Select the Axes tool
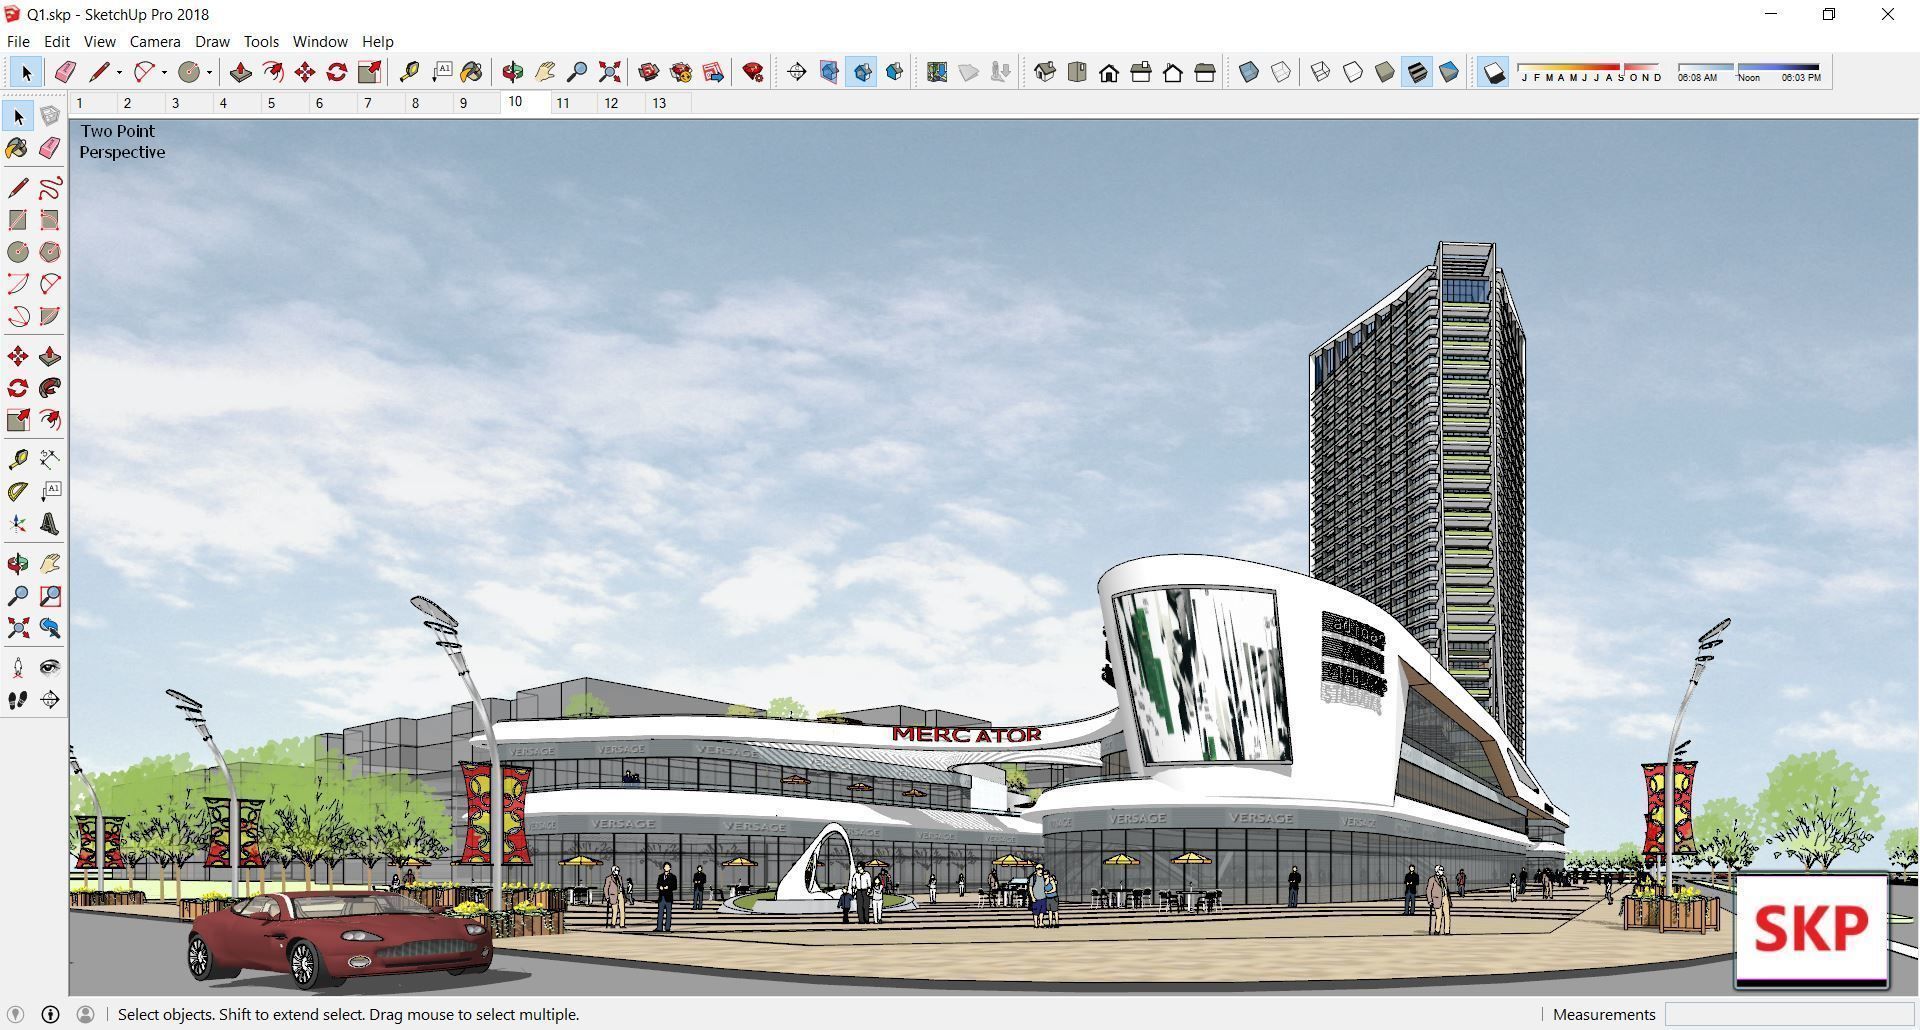The height and width of the screenshot is (1030, 1920). point(18,524)
